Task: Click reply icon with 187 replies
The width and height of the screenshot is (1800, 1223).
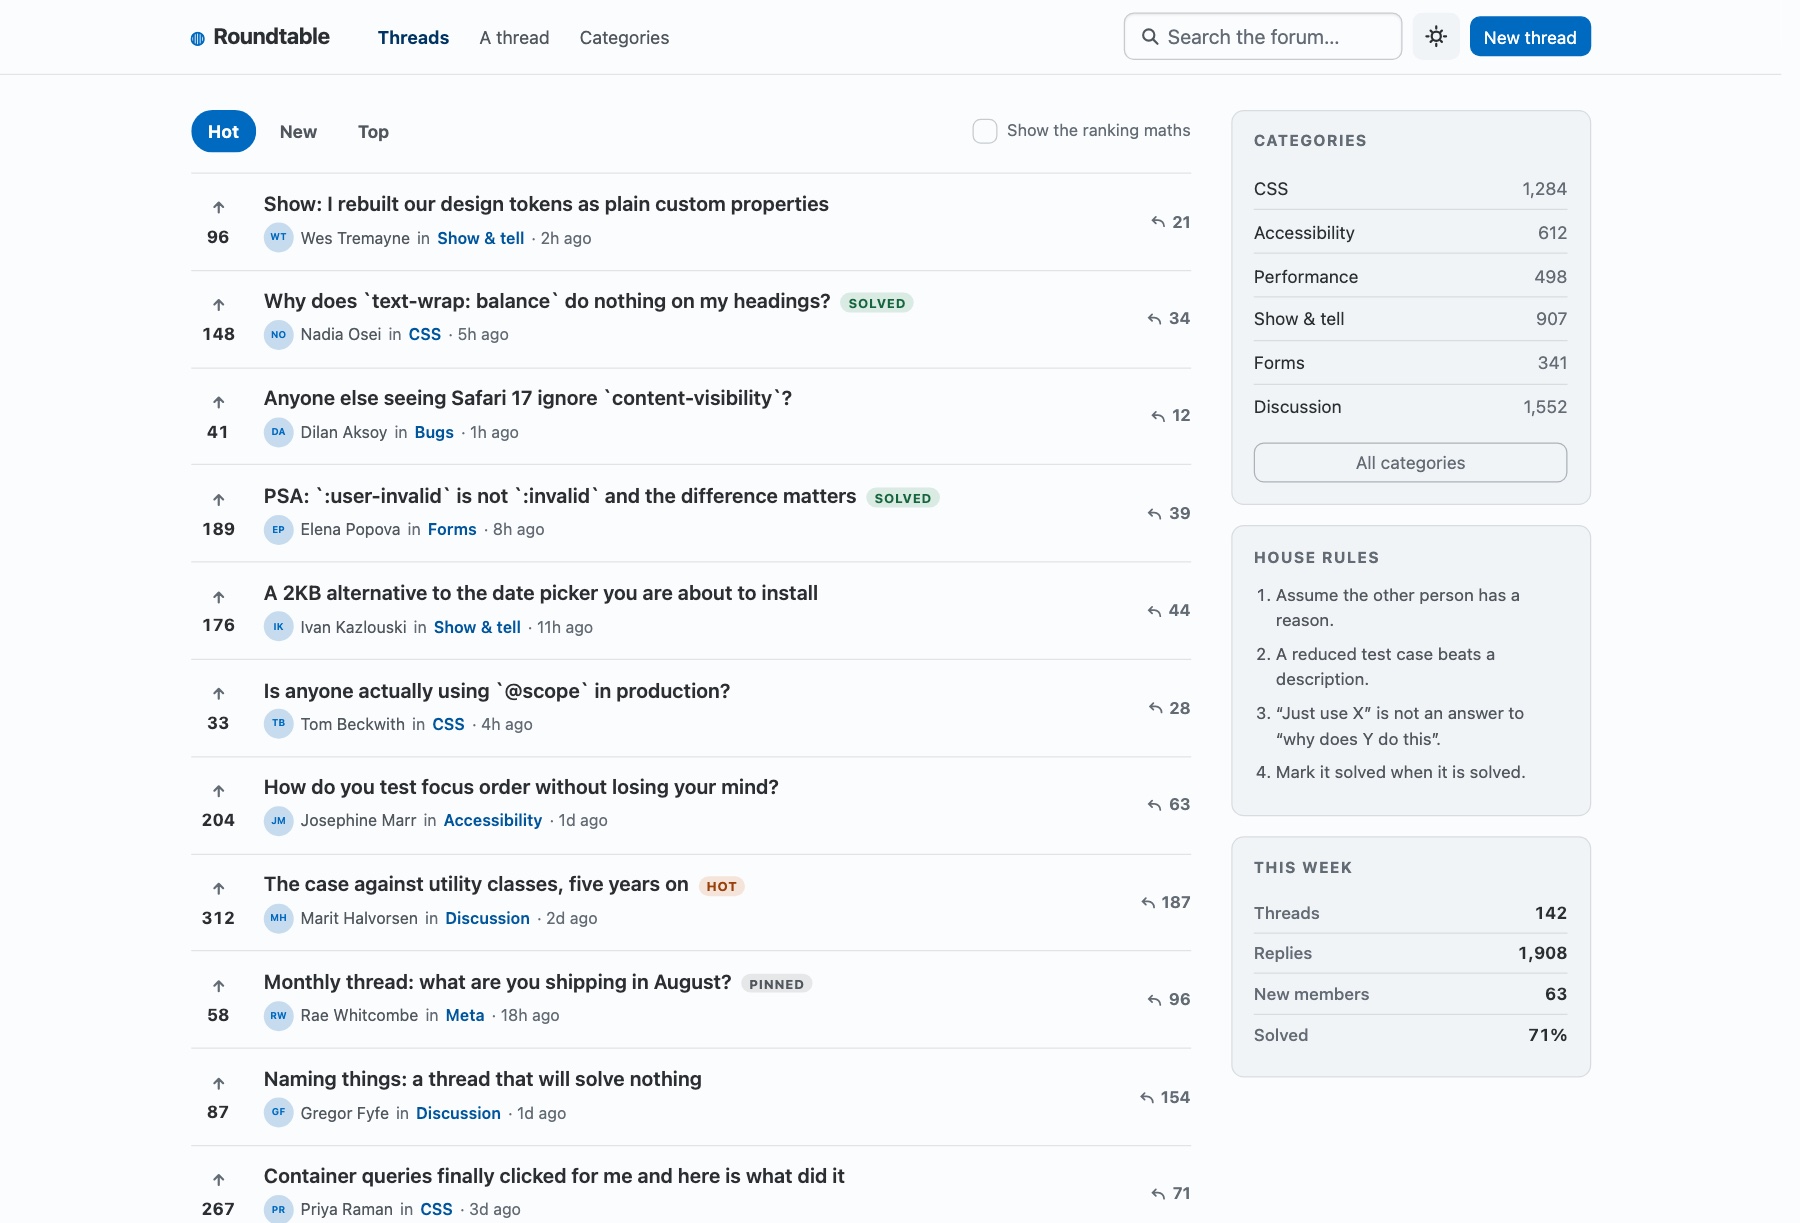Action: (x=1148, y=903)
